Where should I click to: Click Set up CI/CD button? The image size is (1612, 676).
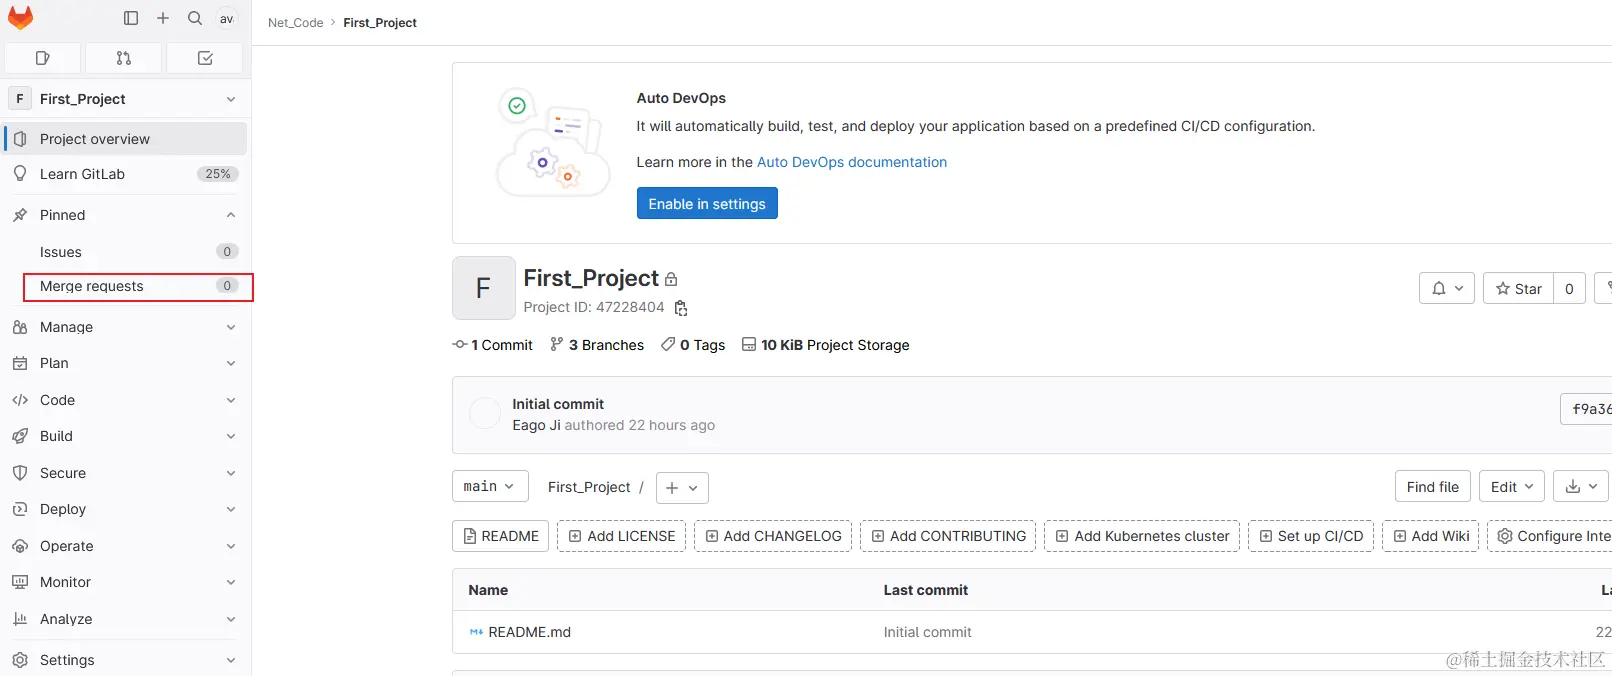pyautogui.click(x=1311, y=536)
